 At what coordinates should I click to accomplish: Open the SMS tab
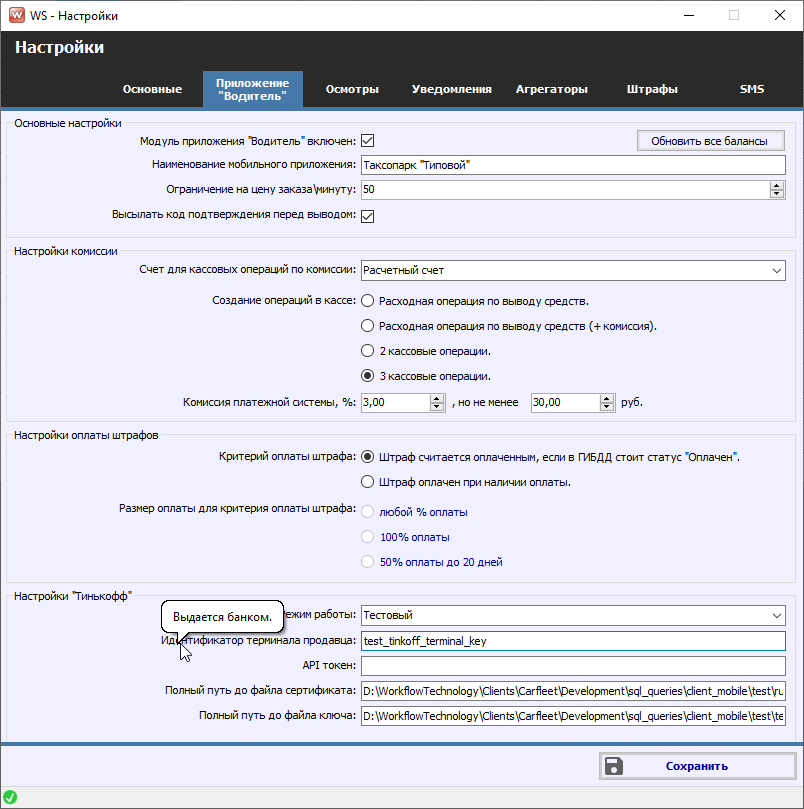coord(751,89)
